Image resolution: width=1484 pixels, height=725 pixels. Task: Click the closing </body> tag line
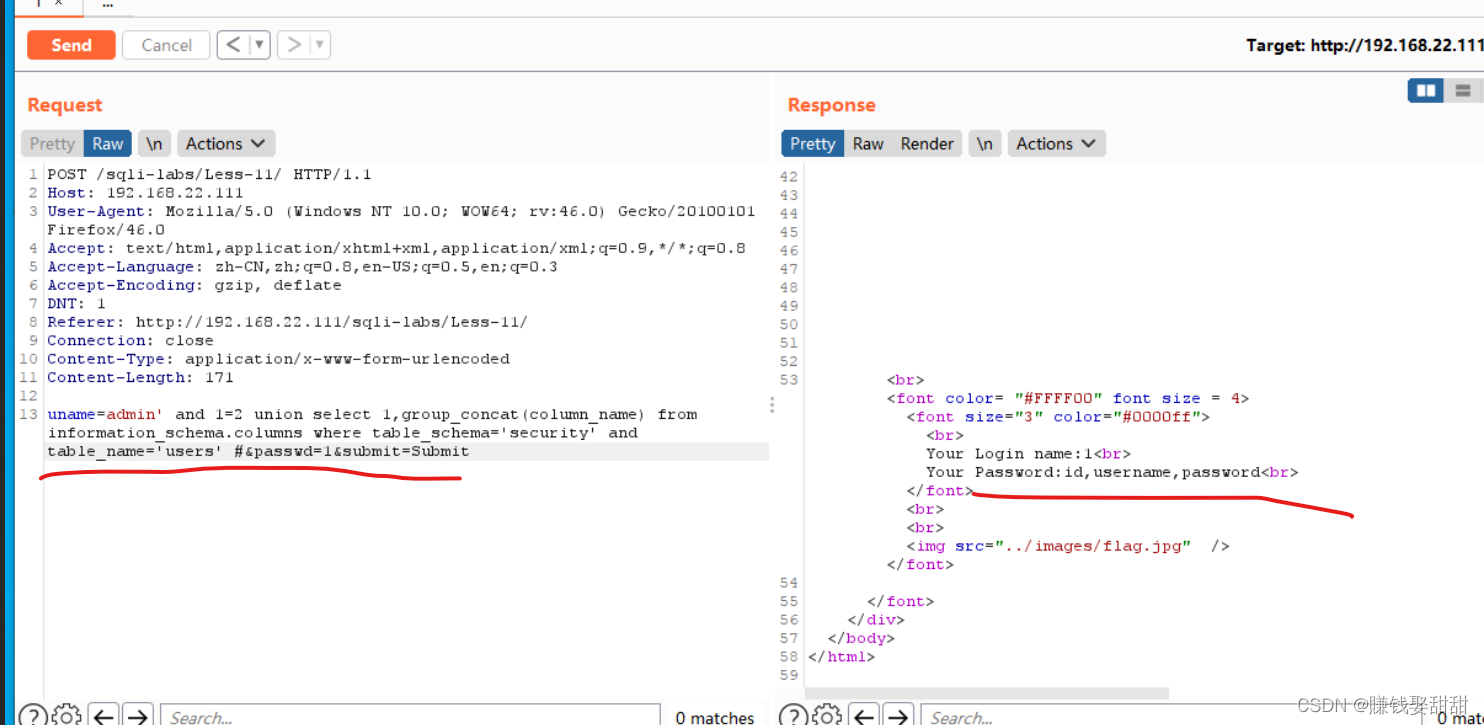tap(861, 638)
